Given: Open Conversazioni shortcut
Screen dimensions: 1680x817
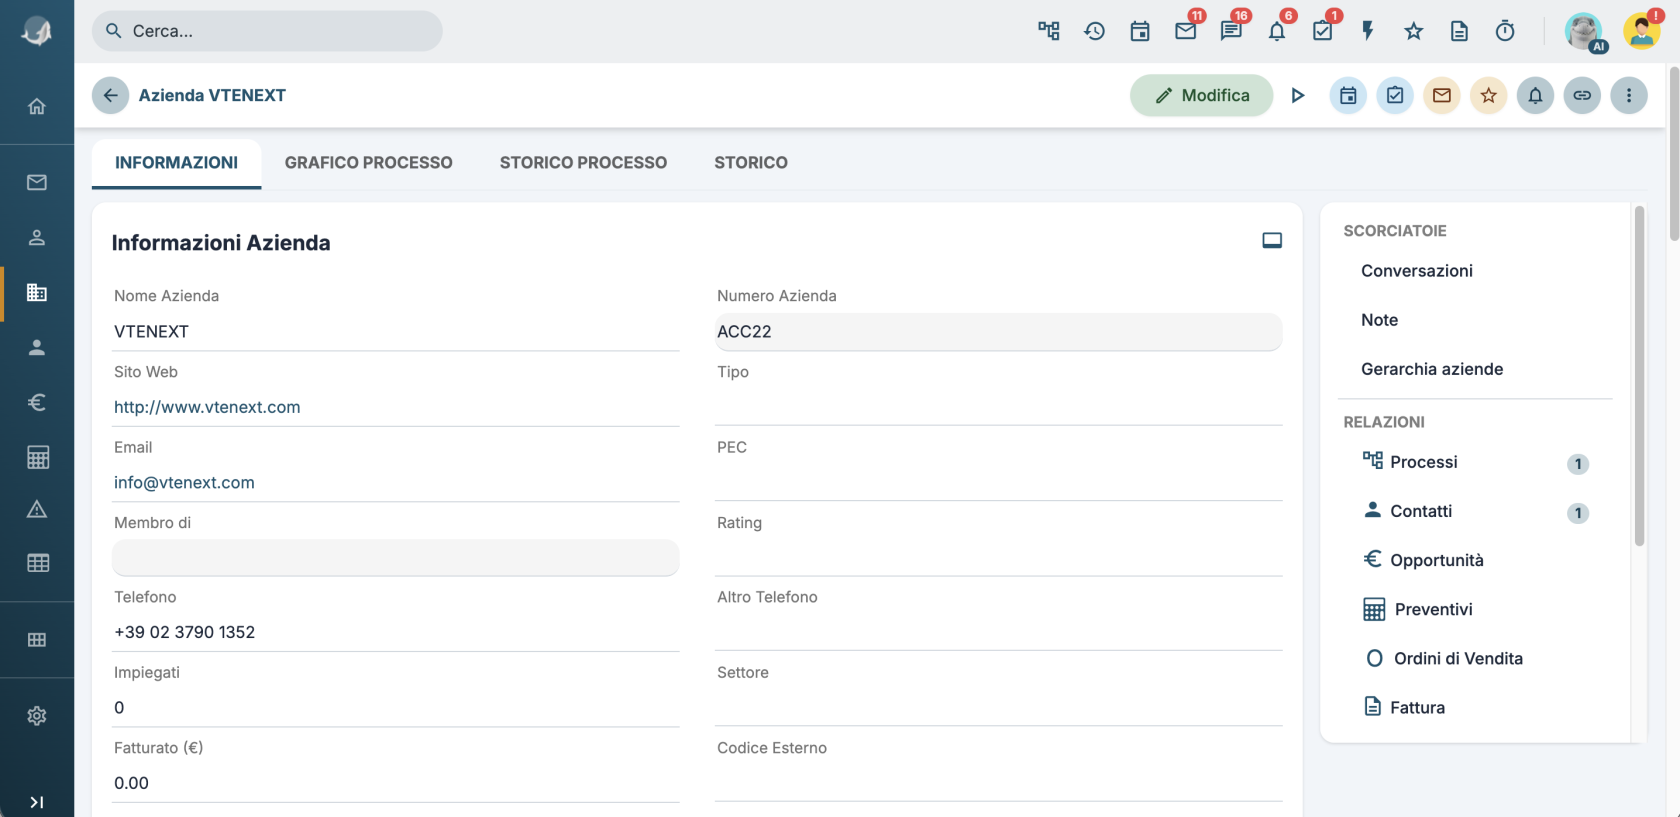Looking at the screenshot, I should [x=1416, y=271].
